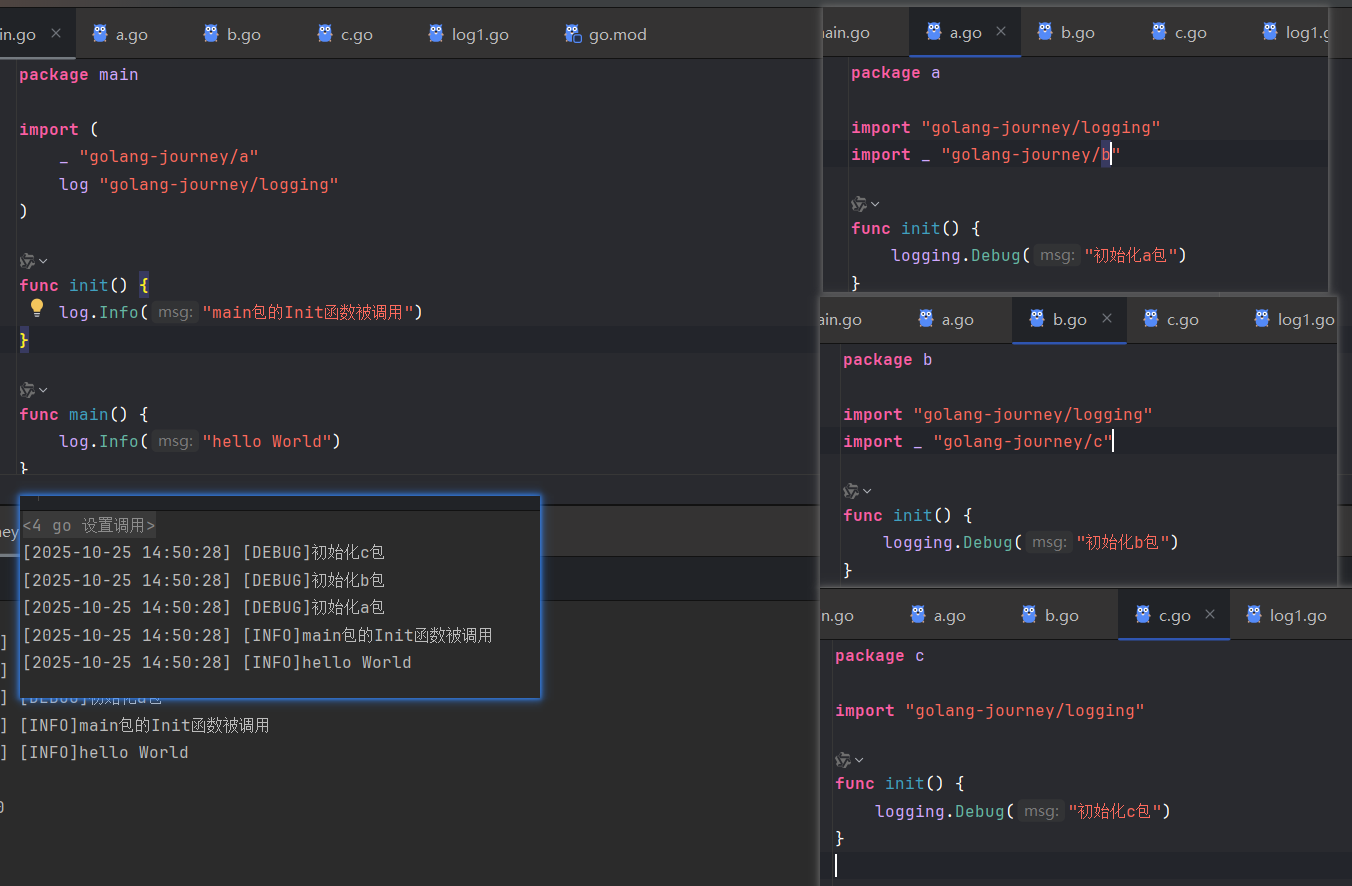Select the c.go tab in the left editor
The image size is (1352, 886).
356,34
